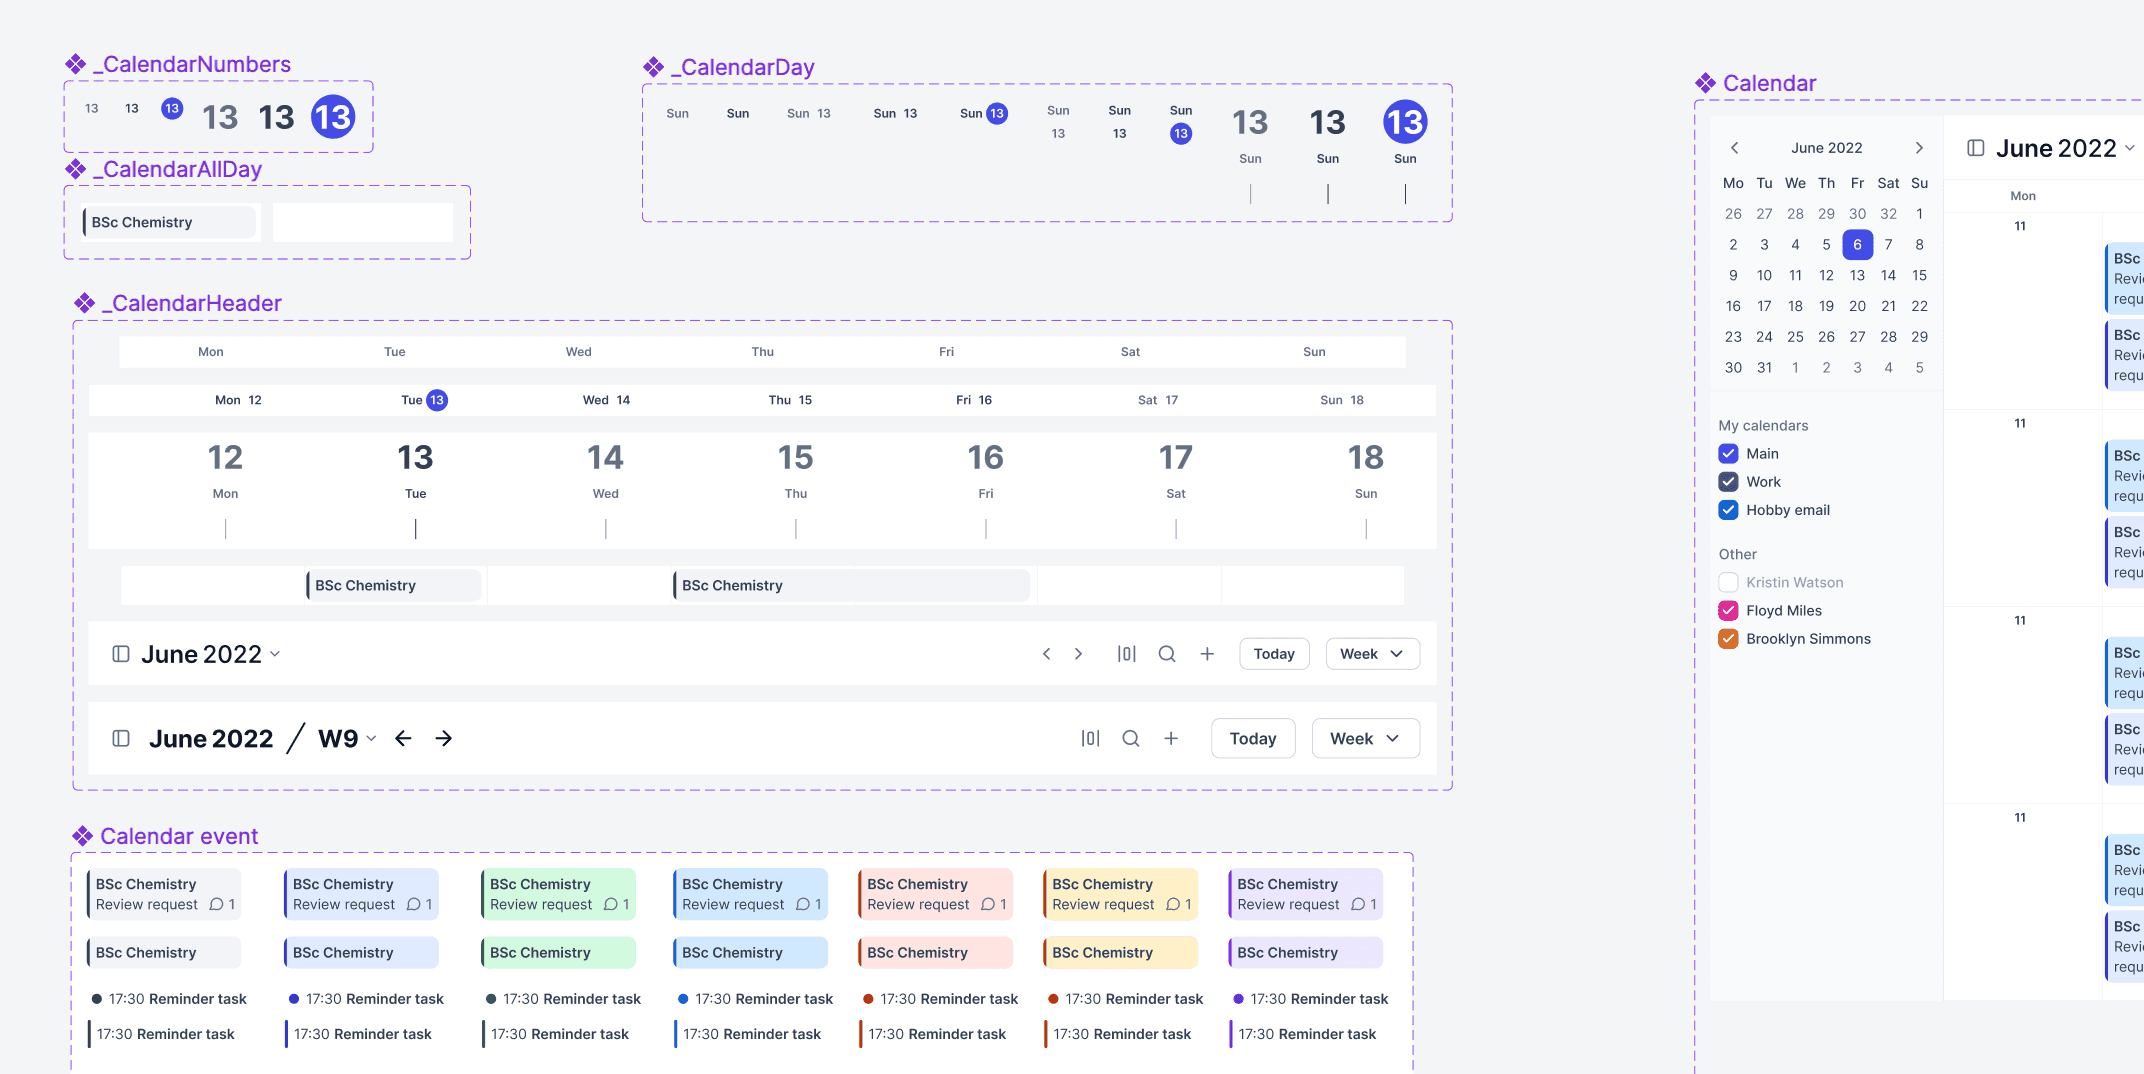Click the next chevron in the June 2022 header without W9
The height and width of the screenshot is (1074, 2144).
[1078, 654]
